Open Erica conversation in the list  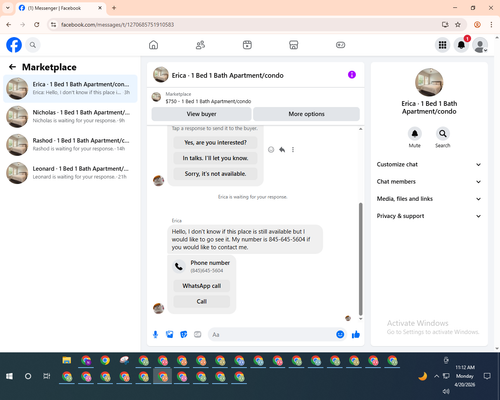coord(70,88)
